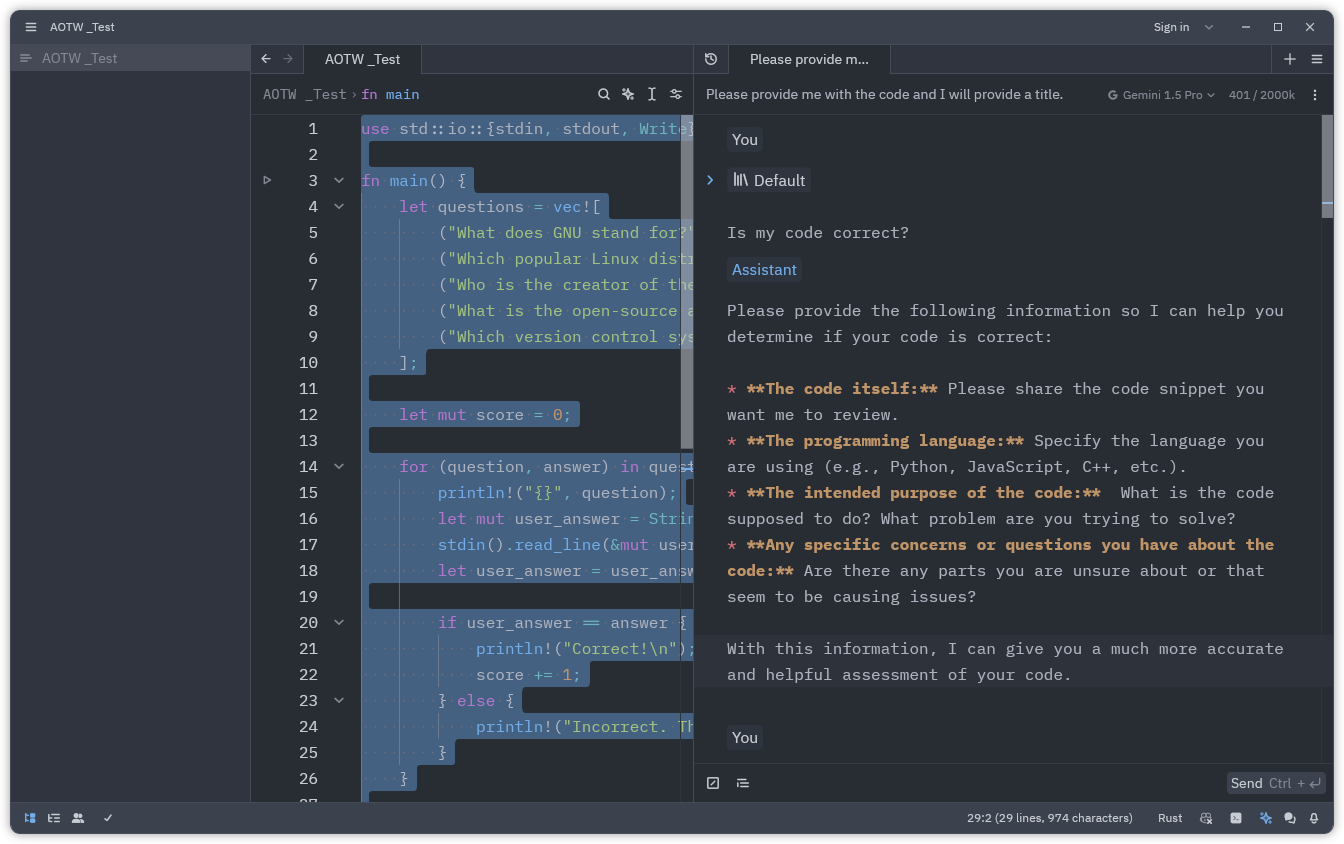Open the terminal panel from status bar

(x=1236, y=818)
